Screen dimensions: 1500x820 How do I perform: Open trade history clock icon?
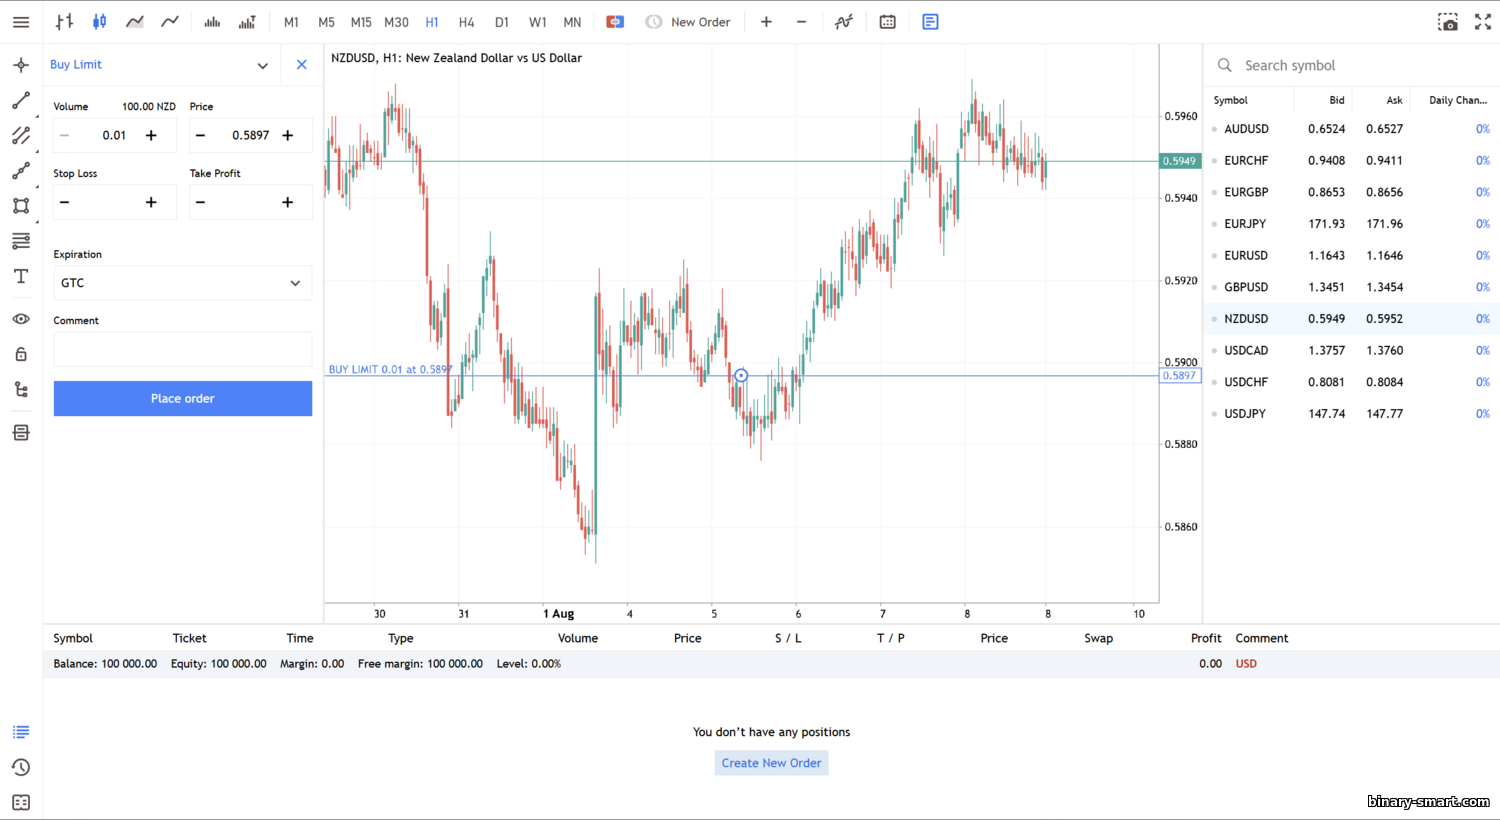21,768
